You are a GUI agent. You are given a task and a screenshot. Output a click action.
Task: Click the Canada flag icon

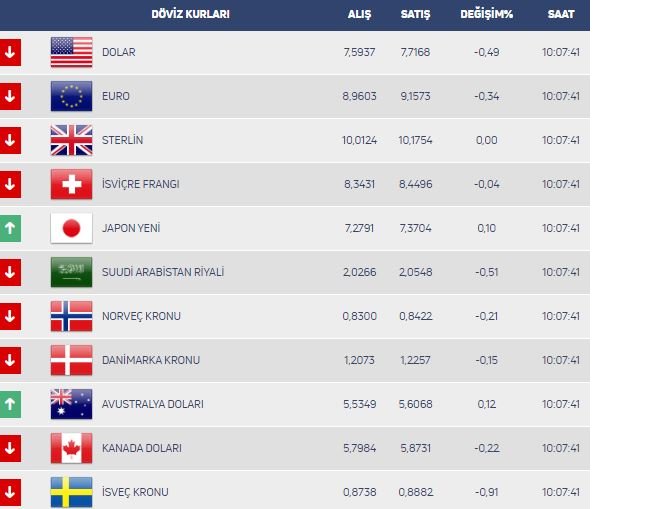point(71,448)
